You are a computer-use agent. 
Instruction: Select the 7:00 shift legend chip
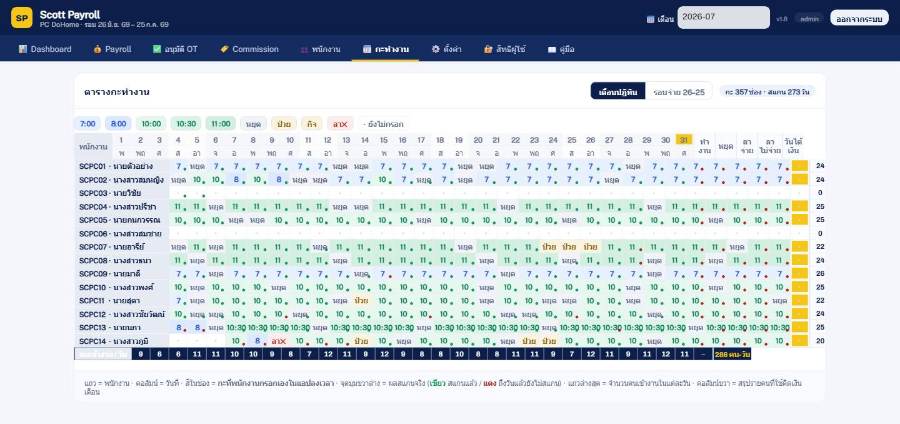87,123
